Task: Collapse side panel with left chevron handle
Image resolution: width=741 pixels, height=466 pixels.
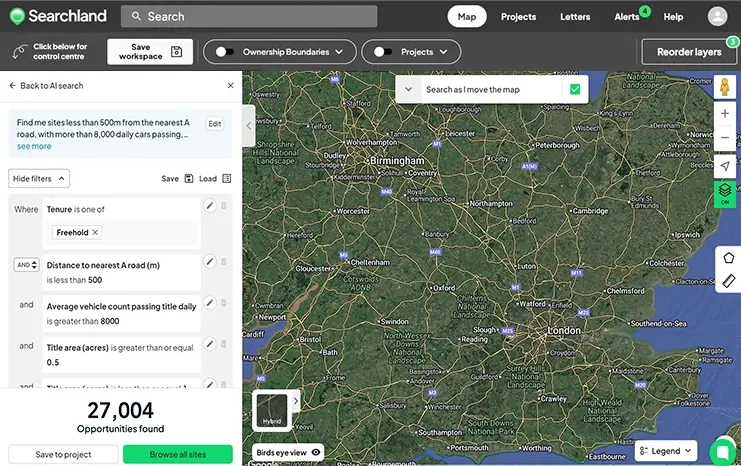Action: point(249,126)
